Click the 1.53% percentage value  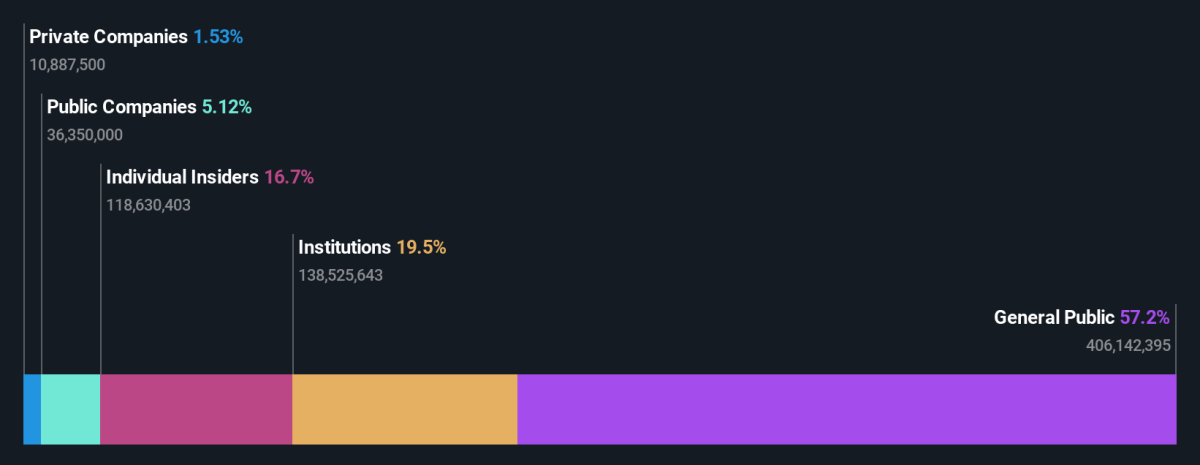[x=218, y=37]
